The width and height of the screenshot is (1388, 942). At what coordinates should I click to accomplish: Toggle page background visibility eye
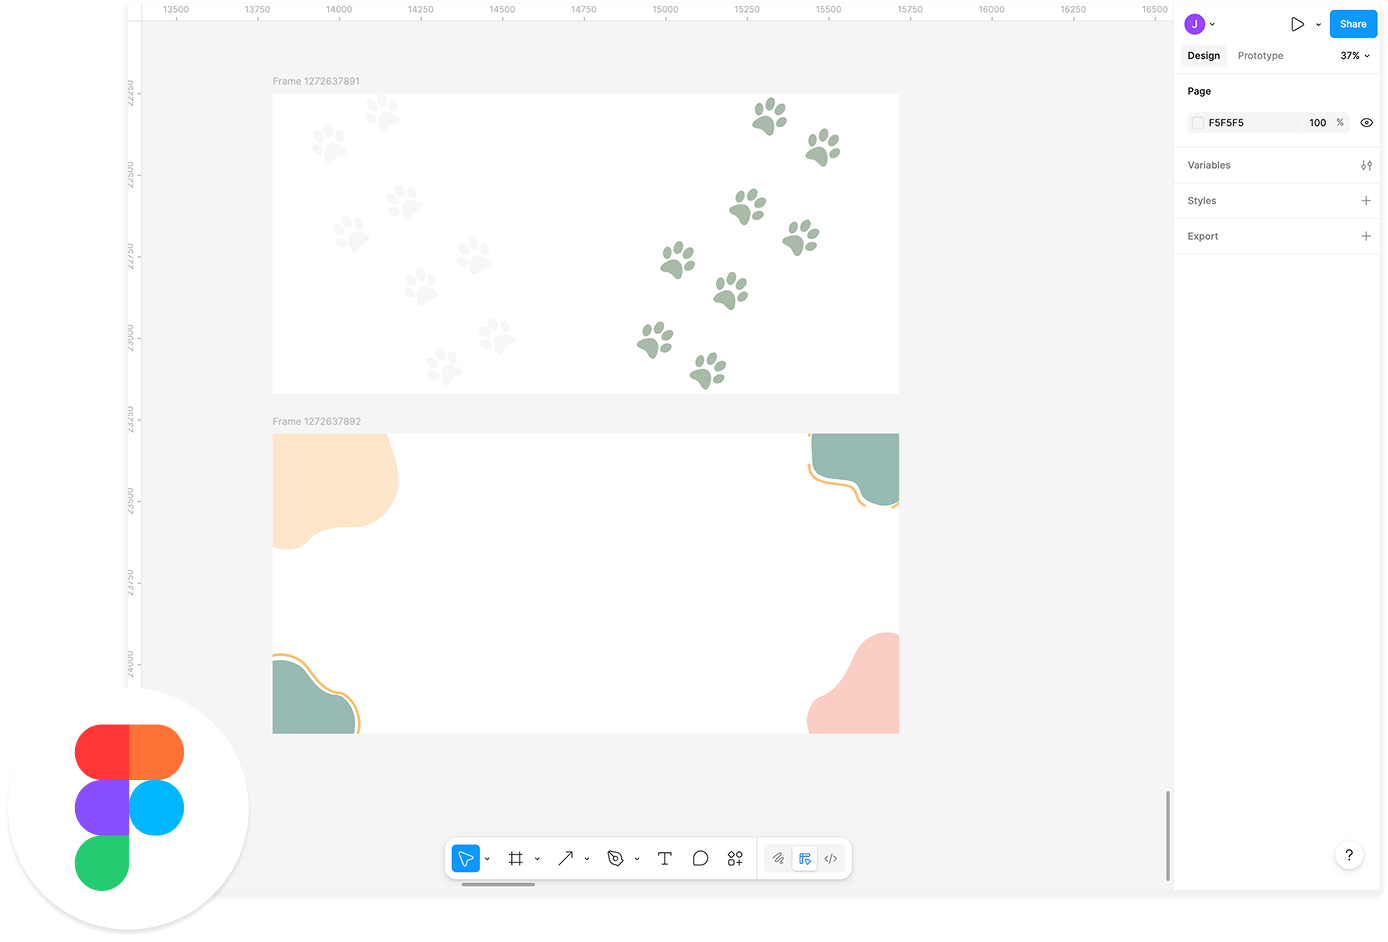point(1366,123)
